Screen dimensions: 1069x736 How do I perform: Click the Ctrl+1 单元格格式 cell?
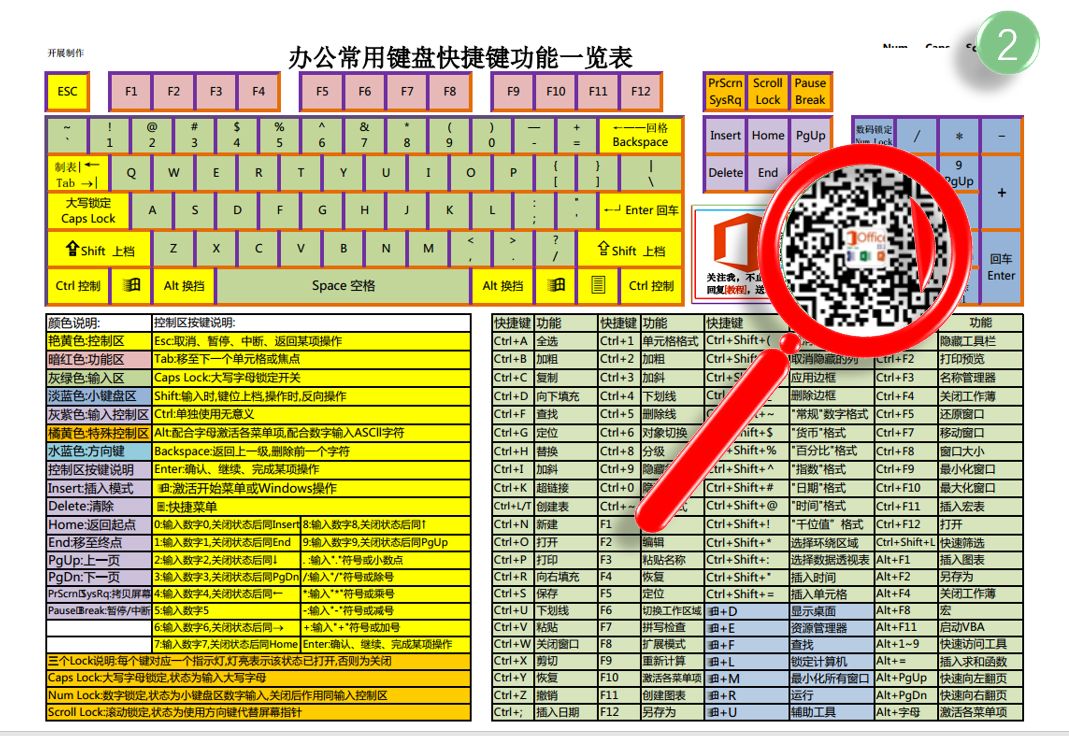[x=650, y=341]
